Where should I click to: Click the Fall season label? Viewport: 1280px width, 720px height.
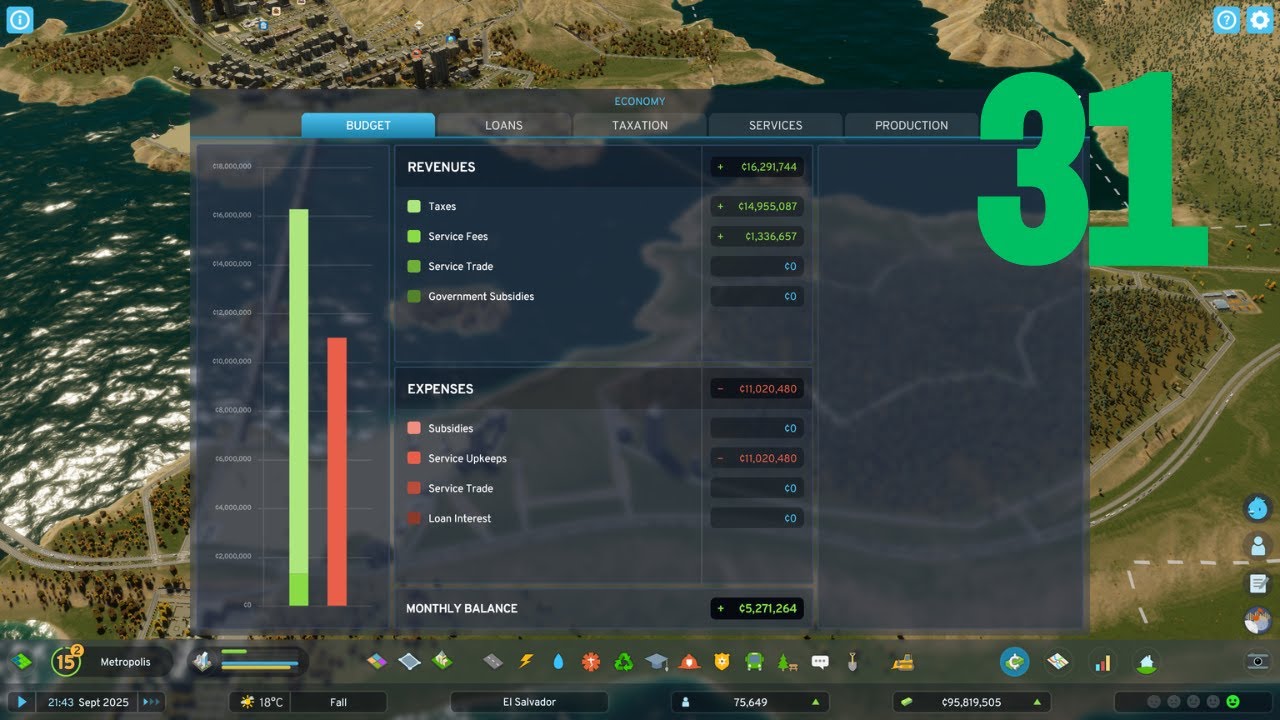click(x=339, y=702)
